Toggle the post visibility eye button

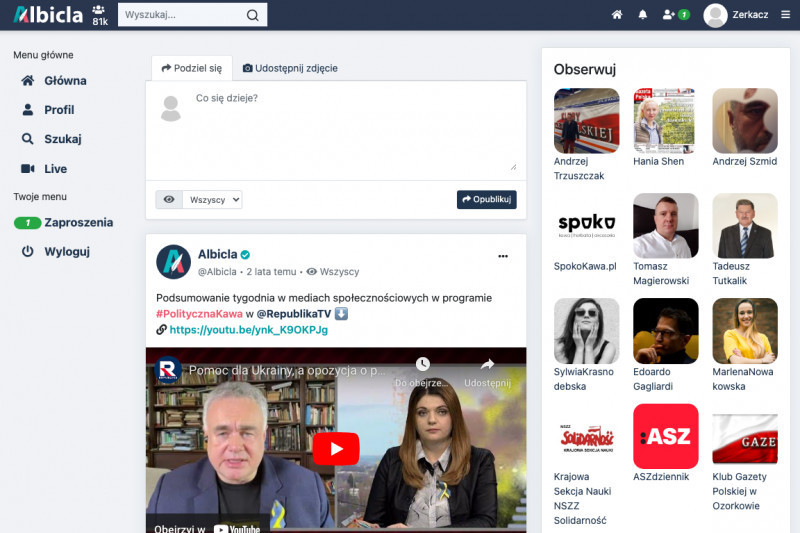[x=169, y=200]
